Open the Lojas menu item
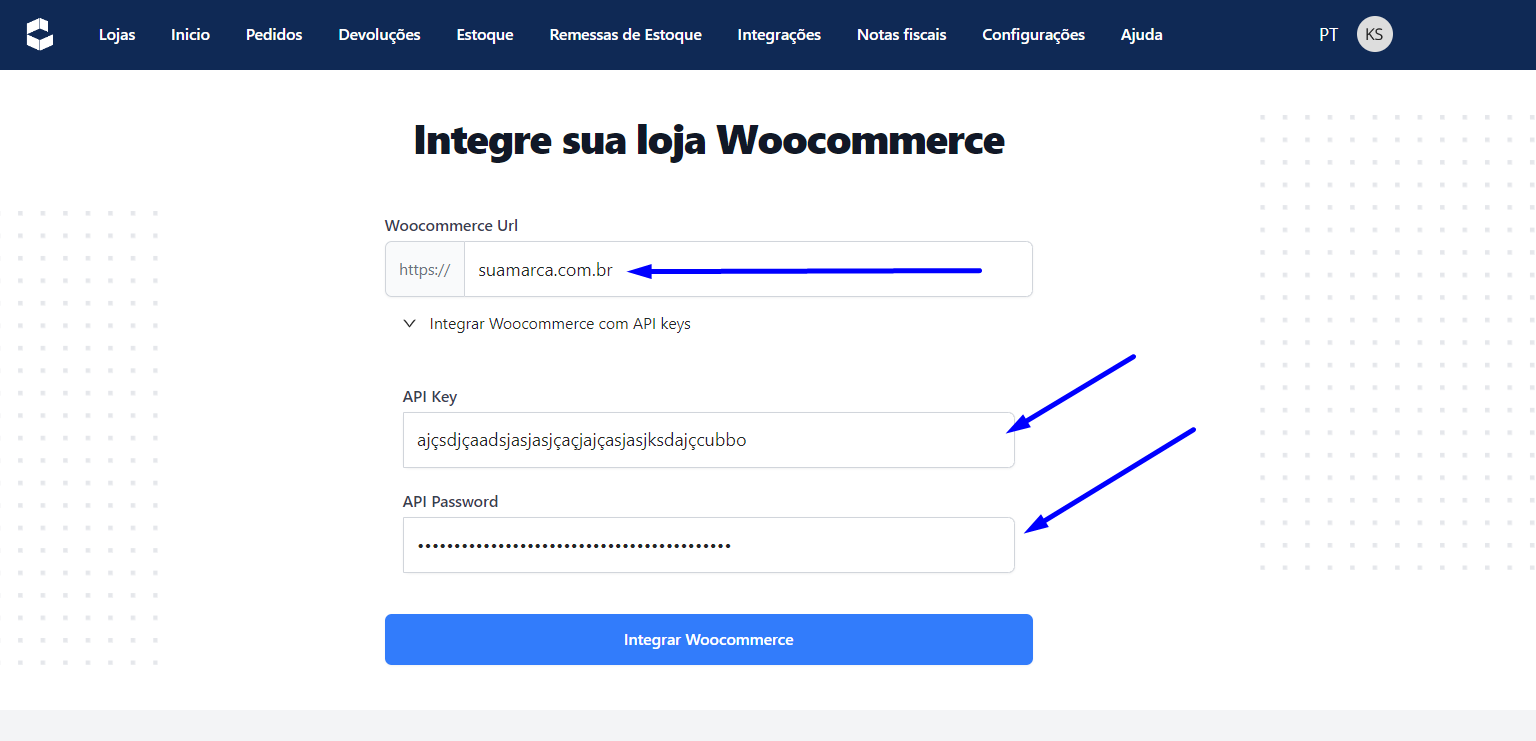The height and width of the screenshot is (741, 1536). (117, 34)
